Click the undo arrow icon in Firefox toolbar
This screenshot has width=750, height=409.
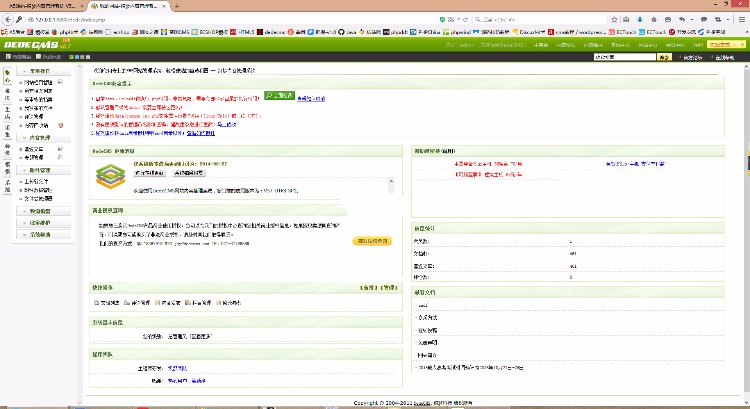coord(682,20)
